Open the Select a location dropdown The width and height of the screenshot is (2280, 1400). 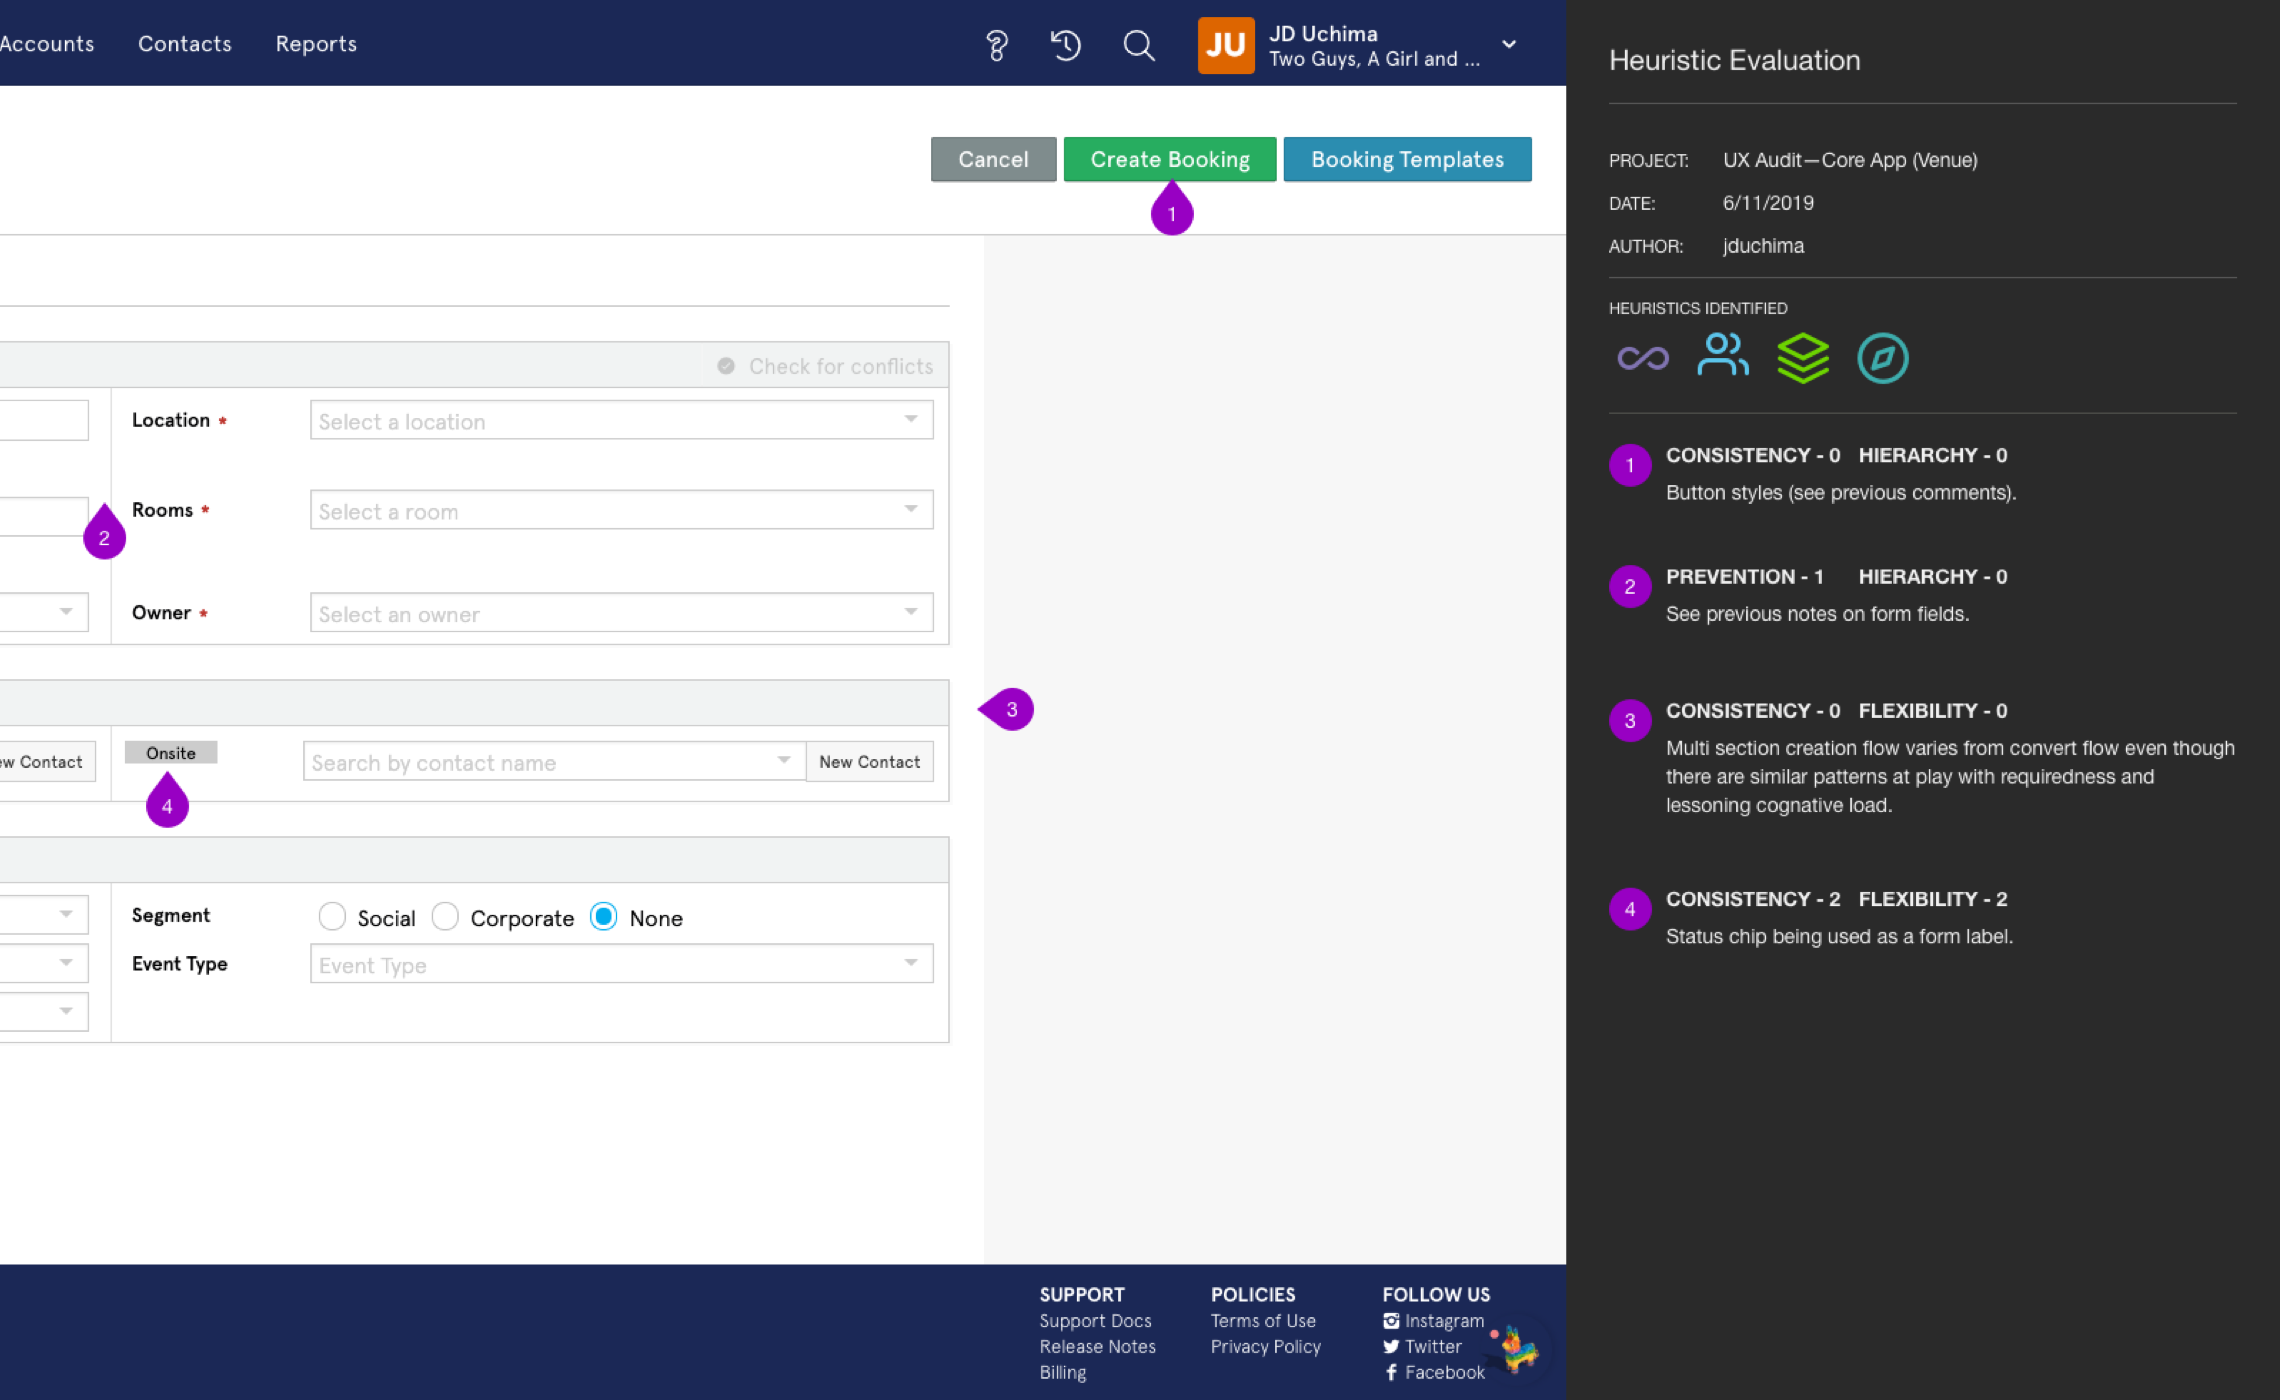621,421
